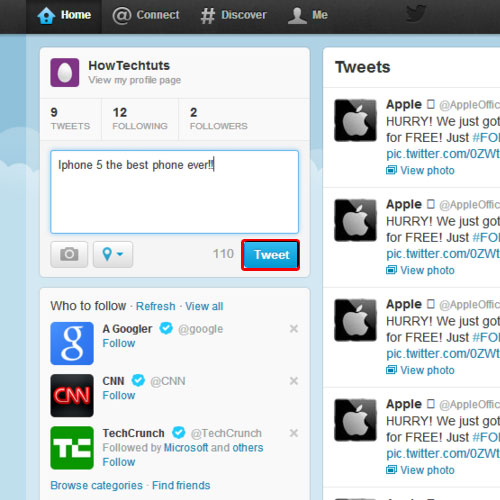
Task: Dismiss the CNN suggestion
Action: tap(294, 381)
